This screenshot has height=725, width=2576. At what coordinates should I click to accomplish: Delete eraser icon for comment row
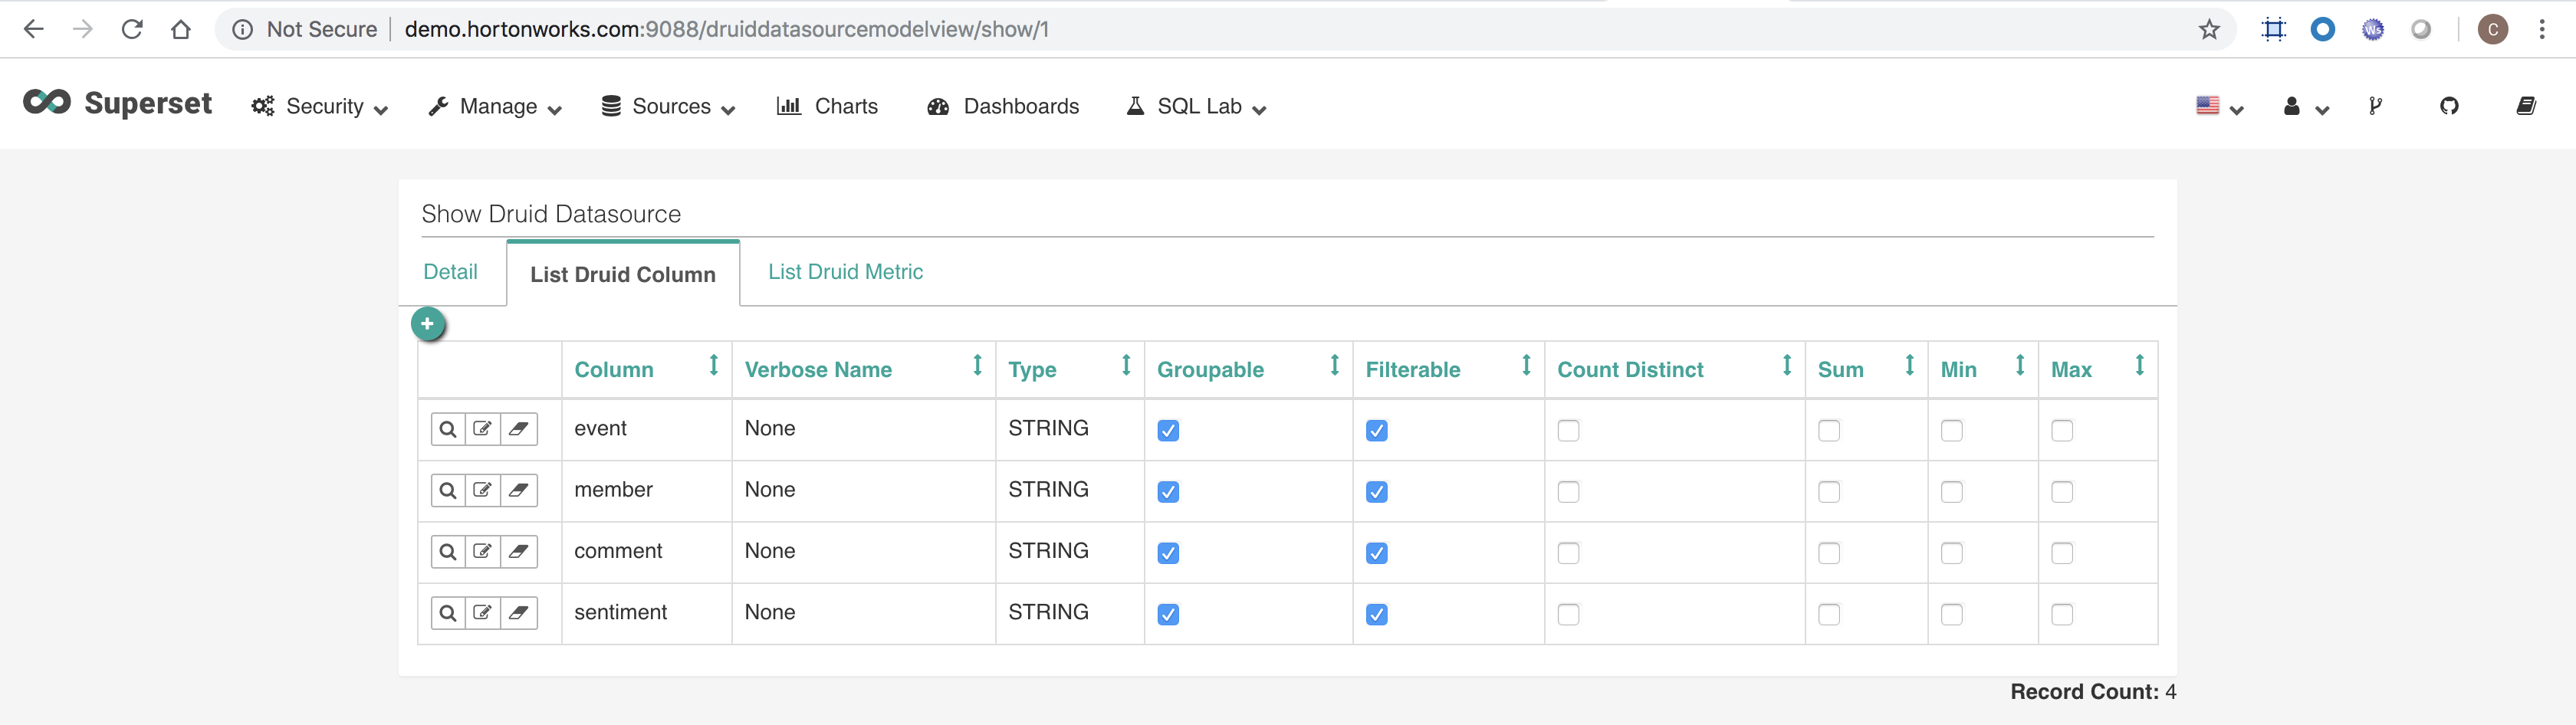(x=518, y=551)
